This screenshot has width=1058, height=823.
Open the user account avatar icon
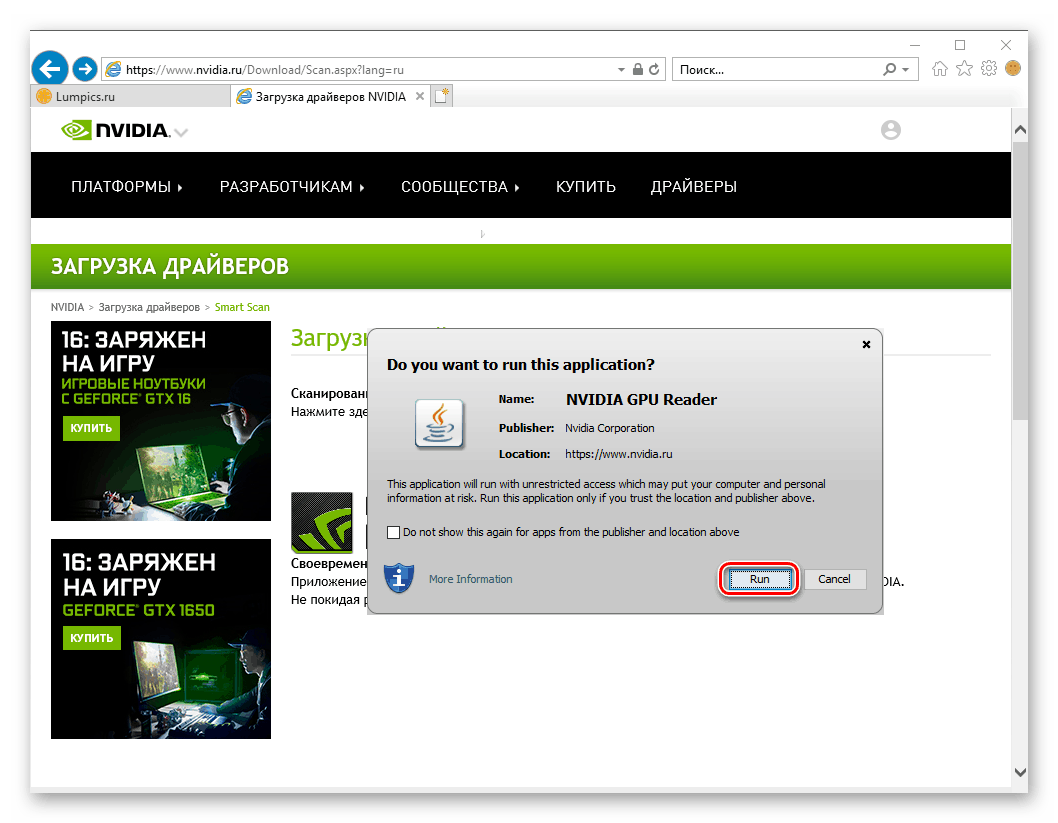click(x=891, y=130)
